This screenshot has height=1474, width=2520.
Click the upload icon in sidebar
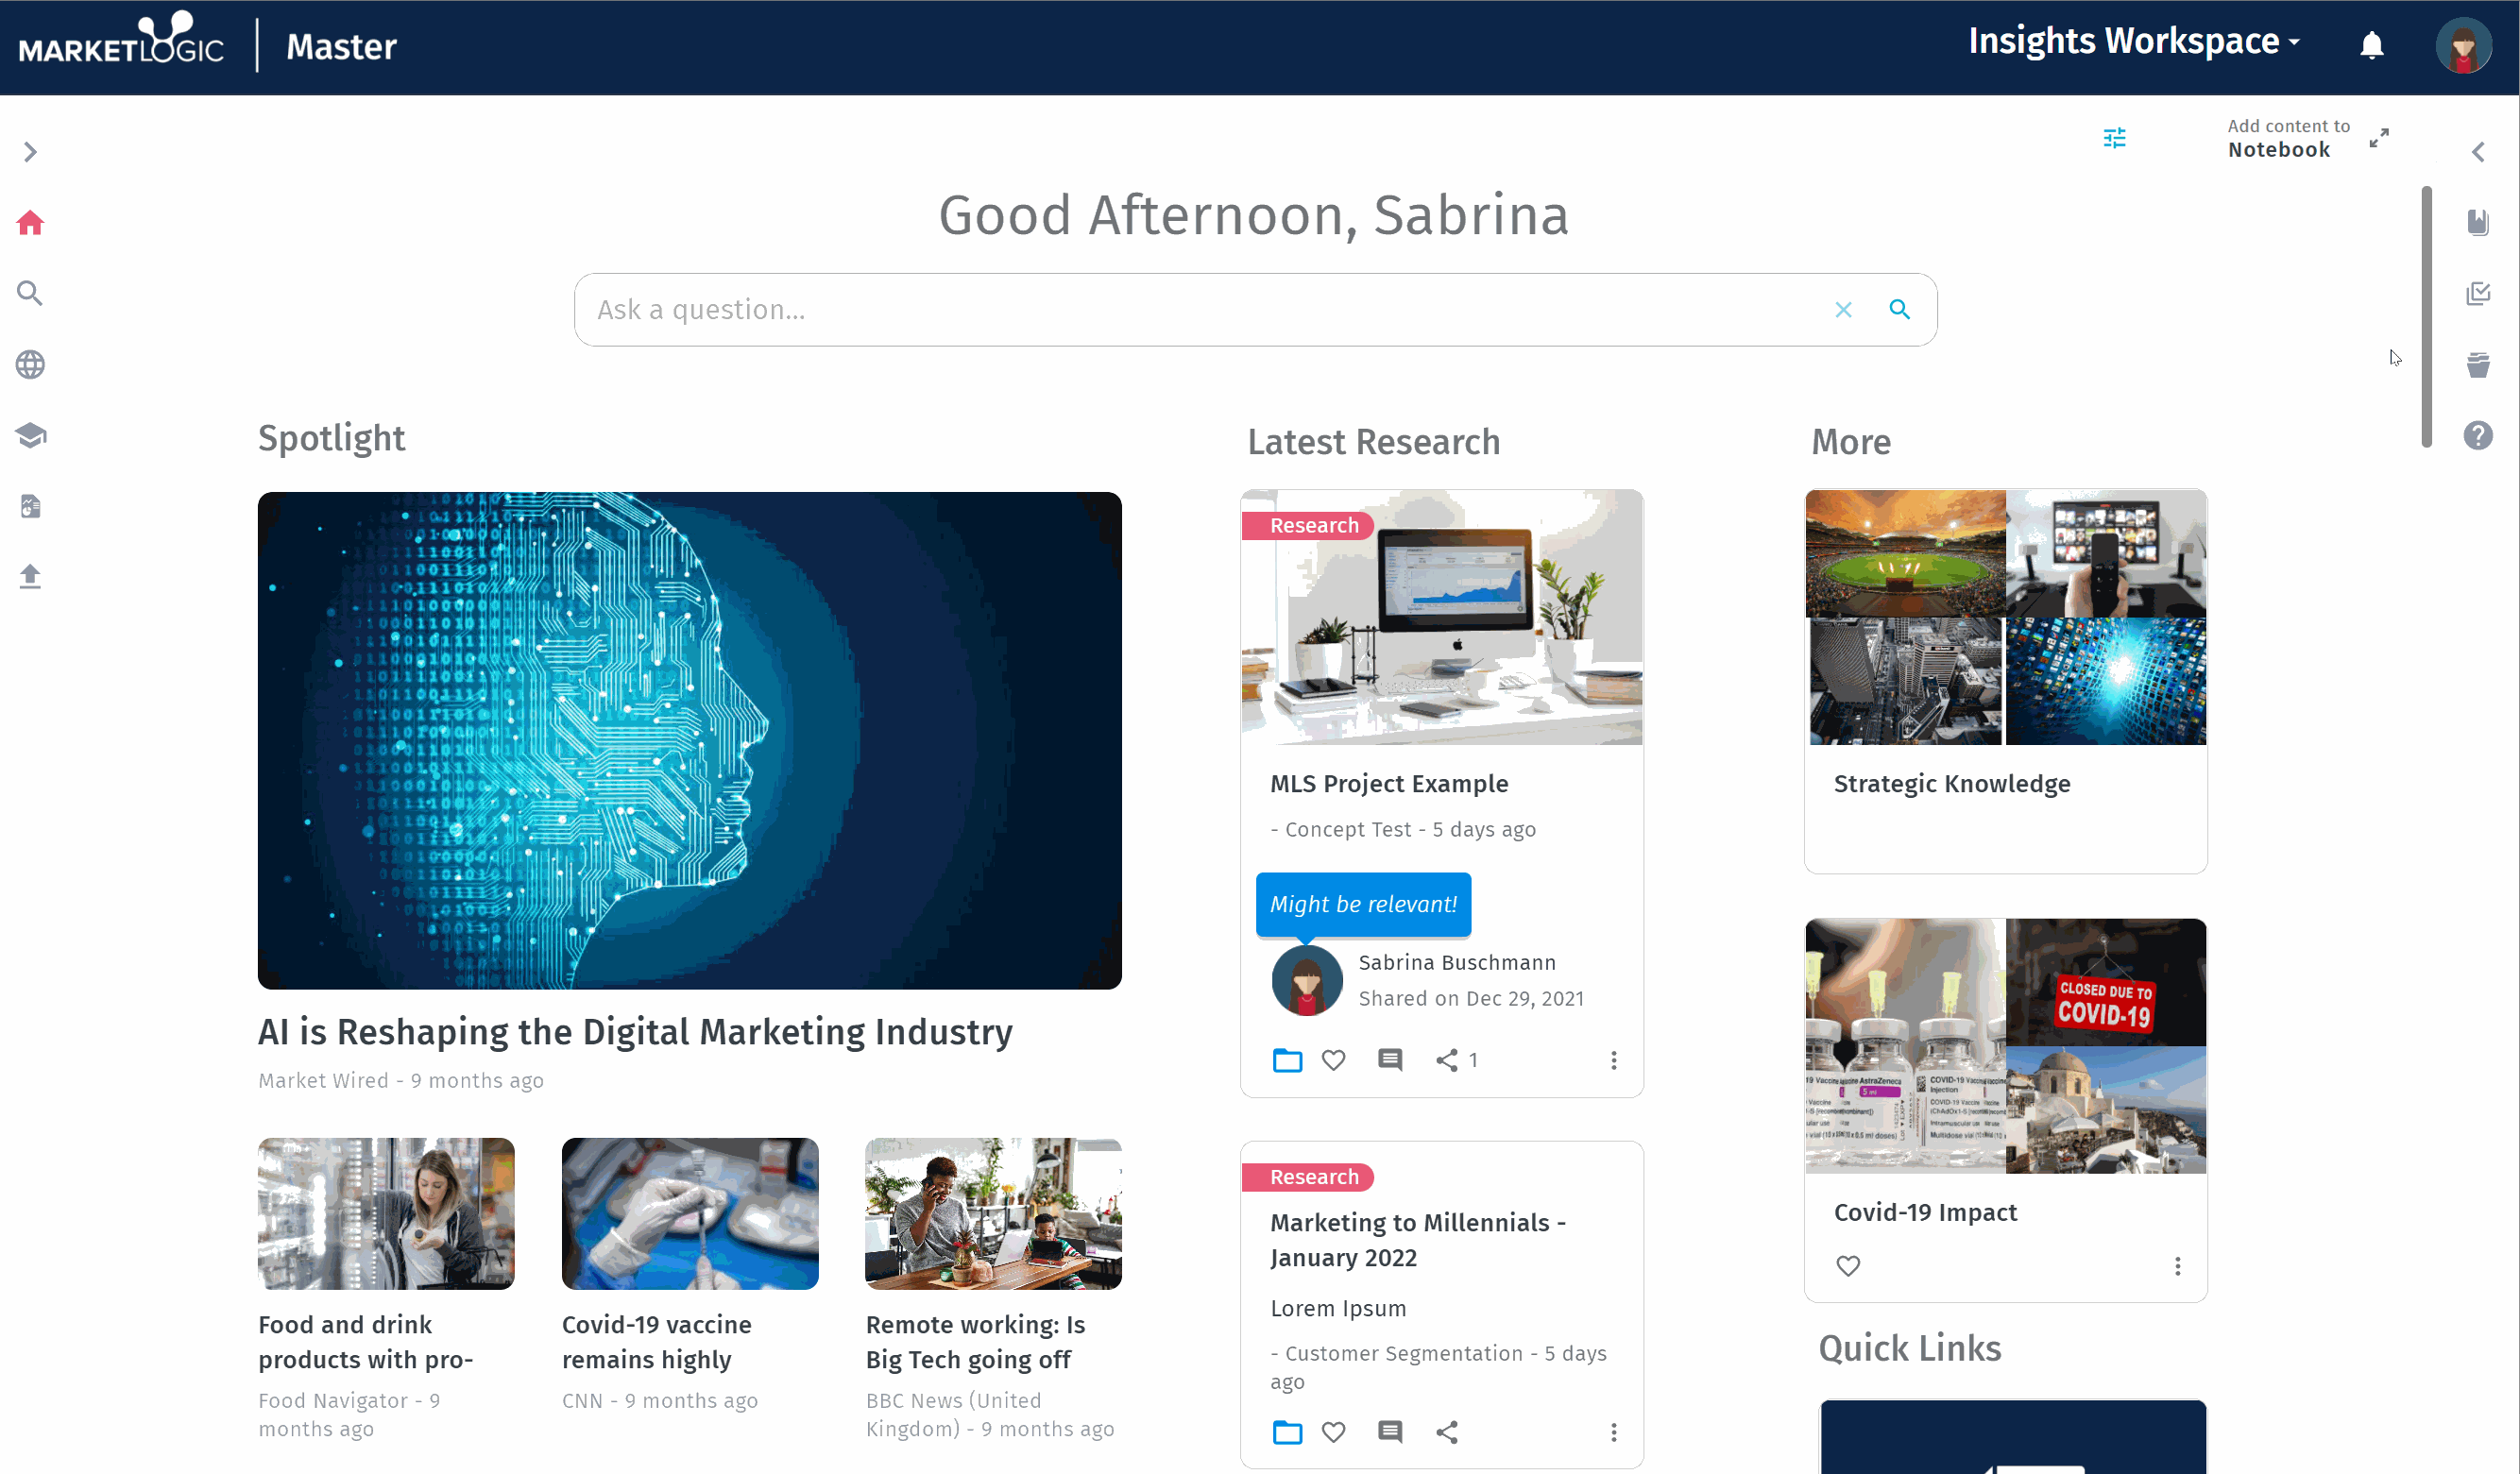tap(31, 577)
